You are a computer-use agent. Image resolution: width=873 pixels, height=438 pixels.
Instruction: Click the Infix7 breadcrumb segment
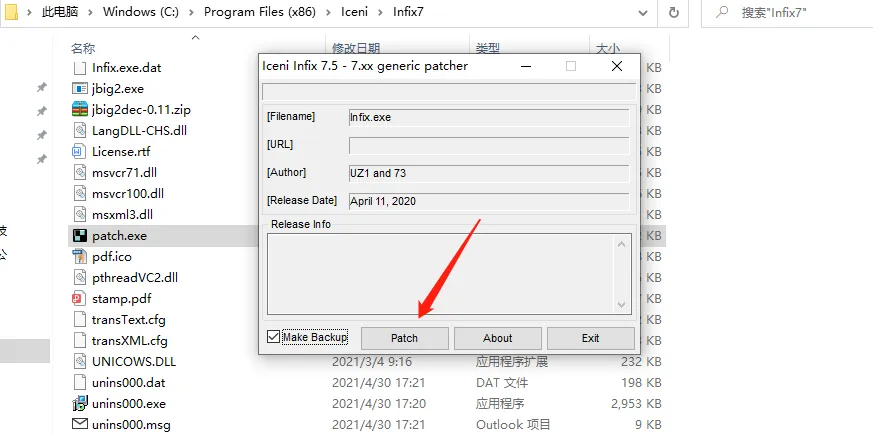tap(408, 12)
